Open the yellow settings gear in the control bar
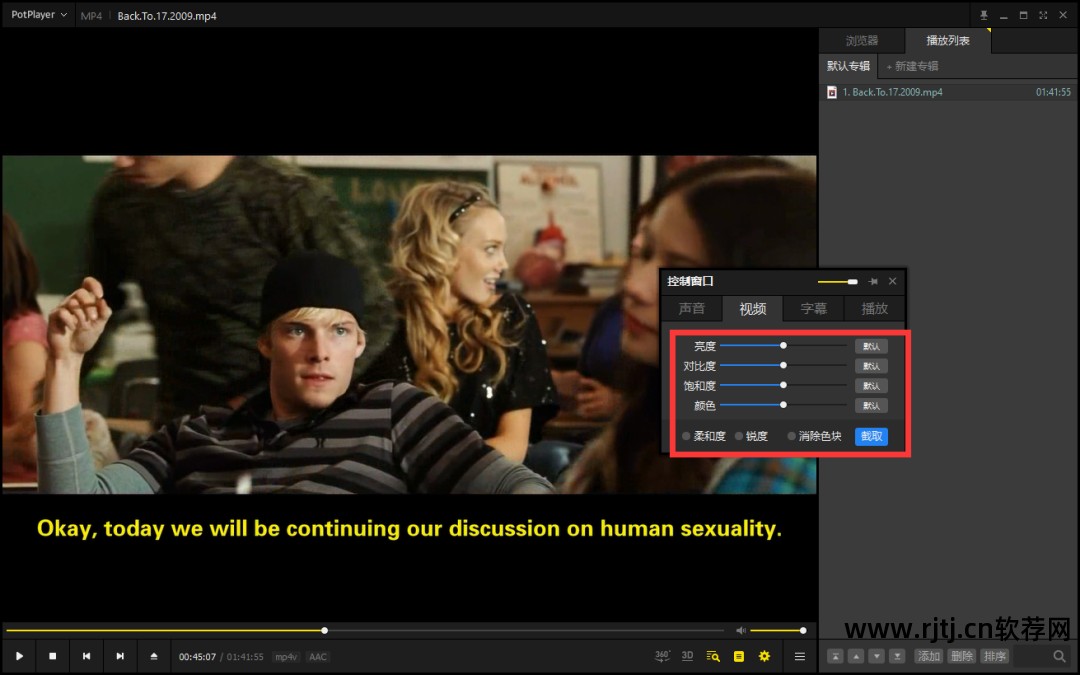The image size is (1080, 675). 765,656
